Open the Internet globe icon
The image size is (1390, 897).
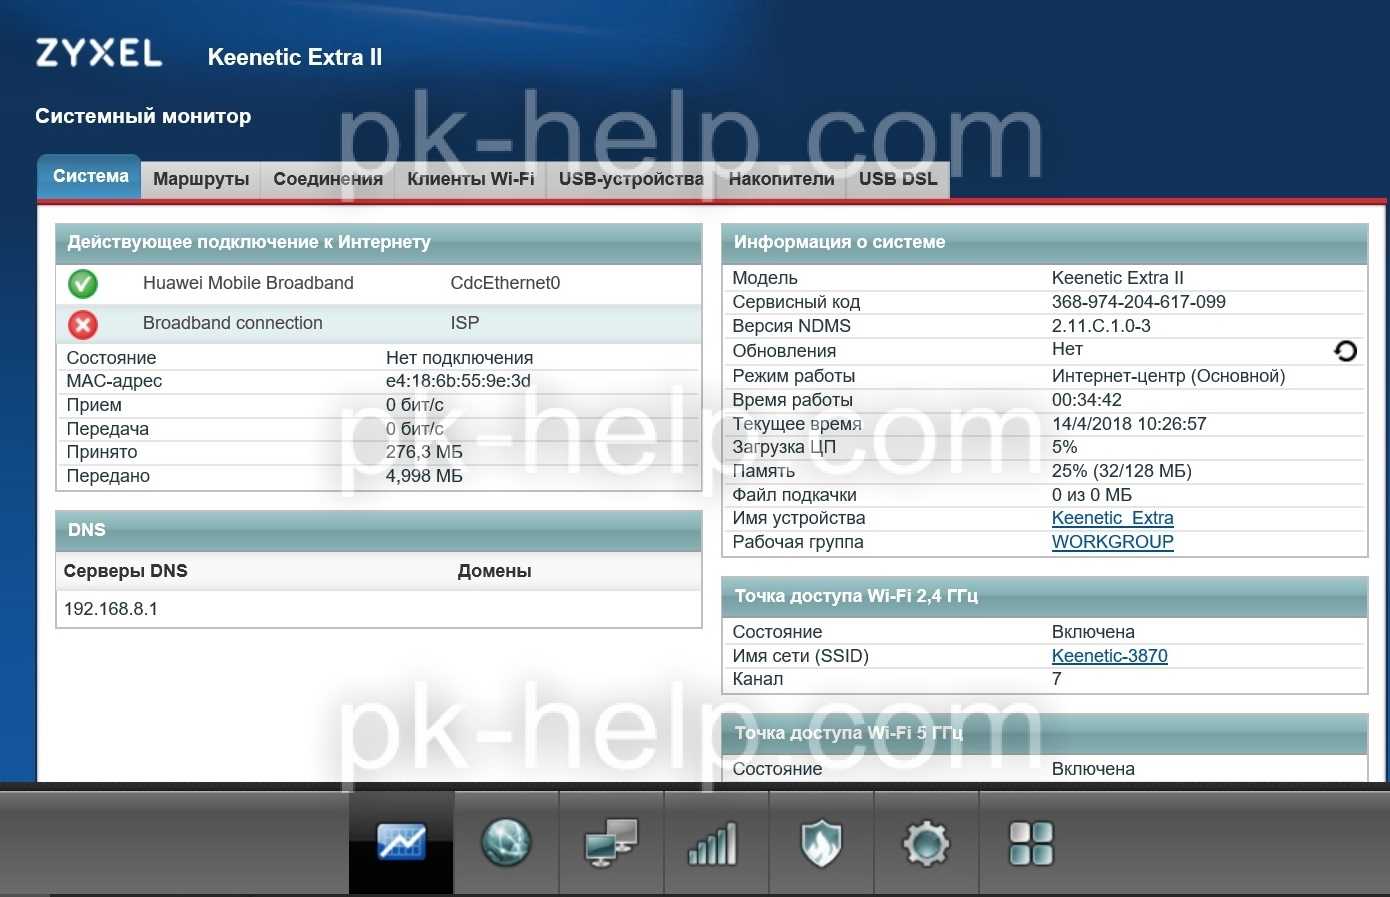coord(506,842)
